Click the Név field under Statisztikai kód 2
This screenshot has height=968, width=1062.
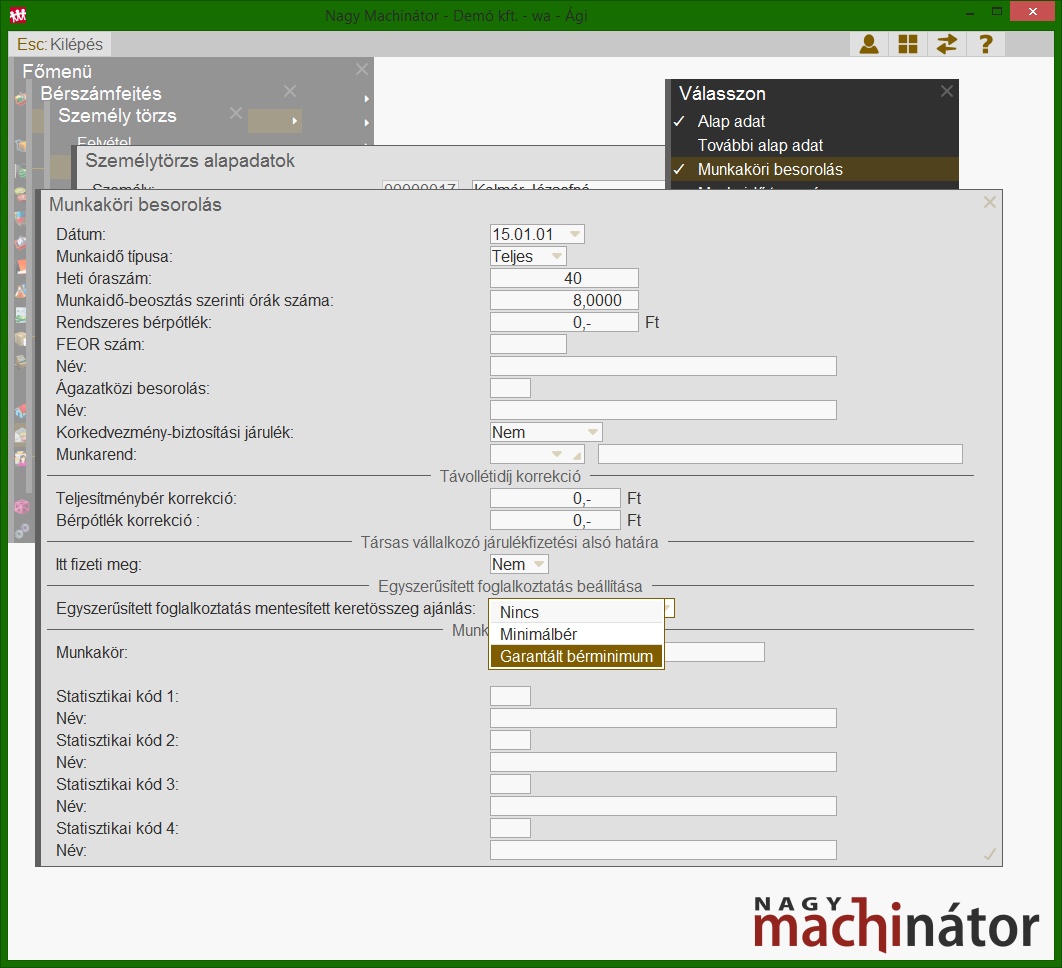pos(663,762)
